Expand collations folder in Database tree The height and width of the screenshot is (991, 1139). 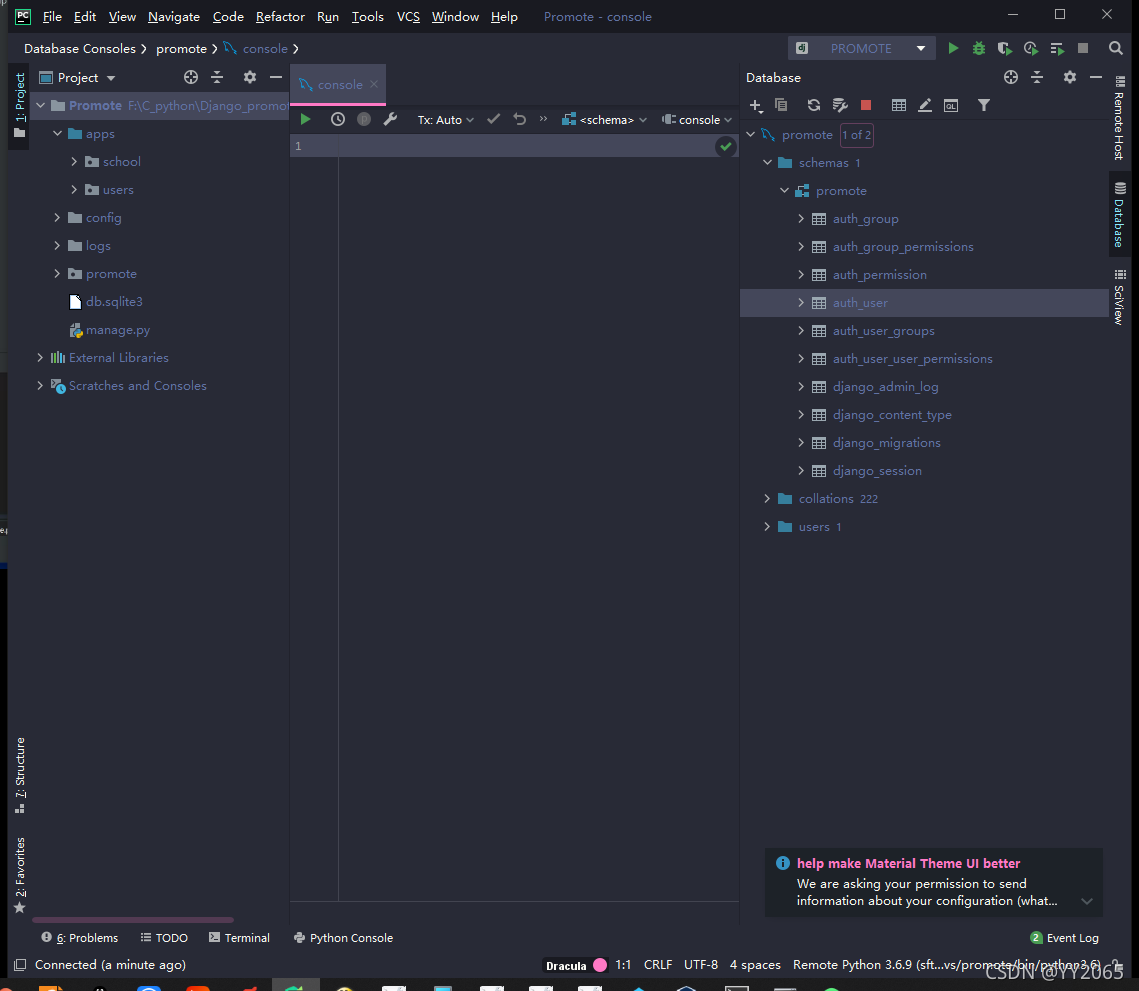[767, 498]
